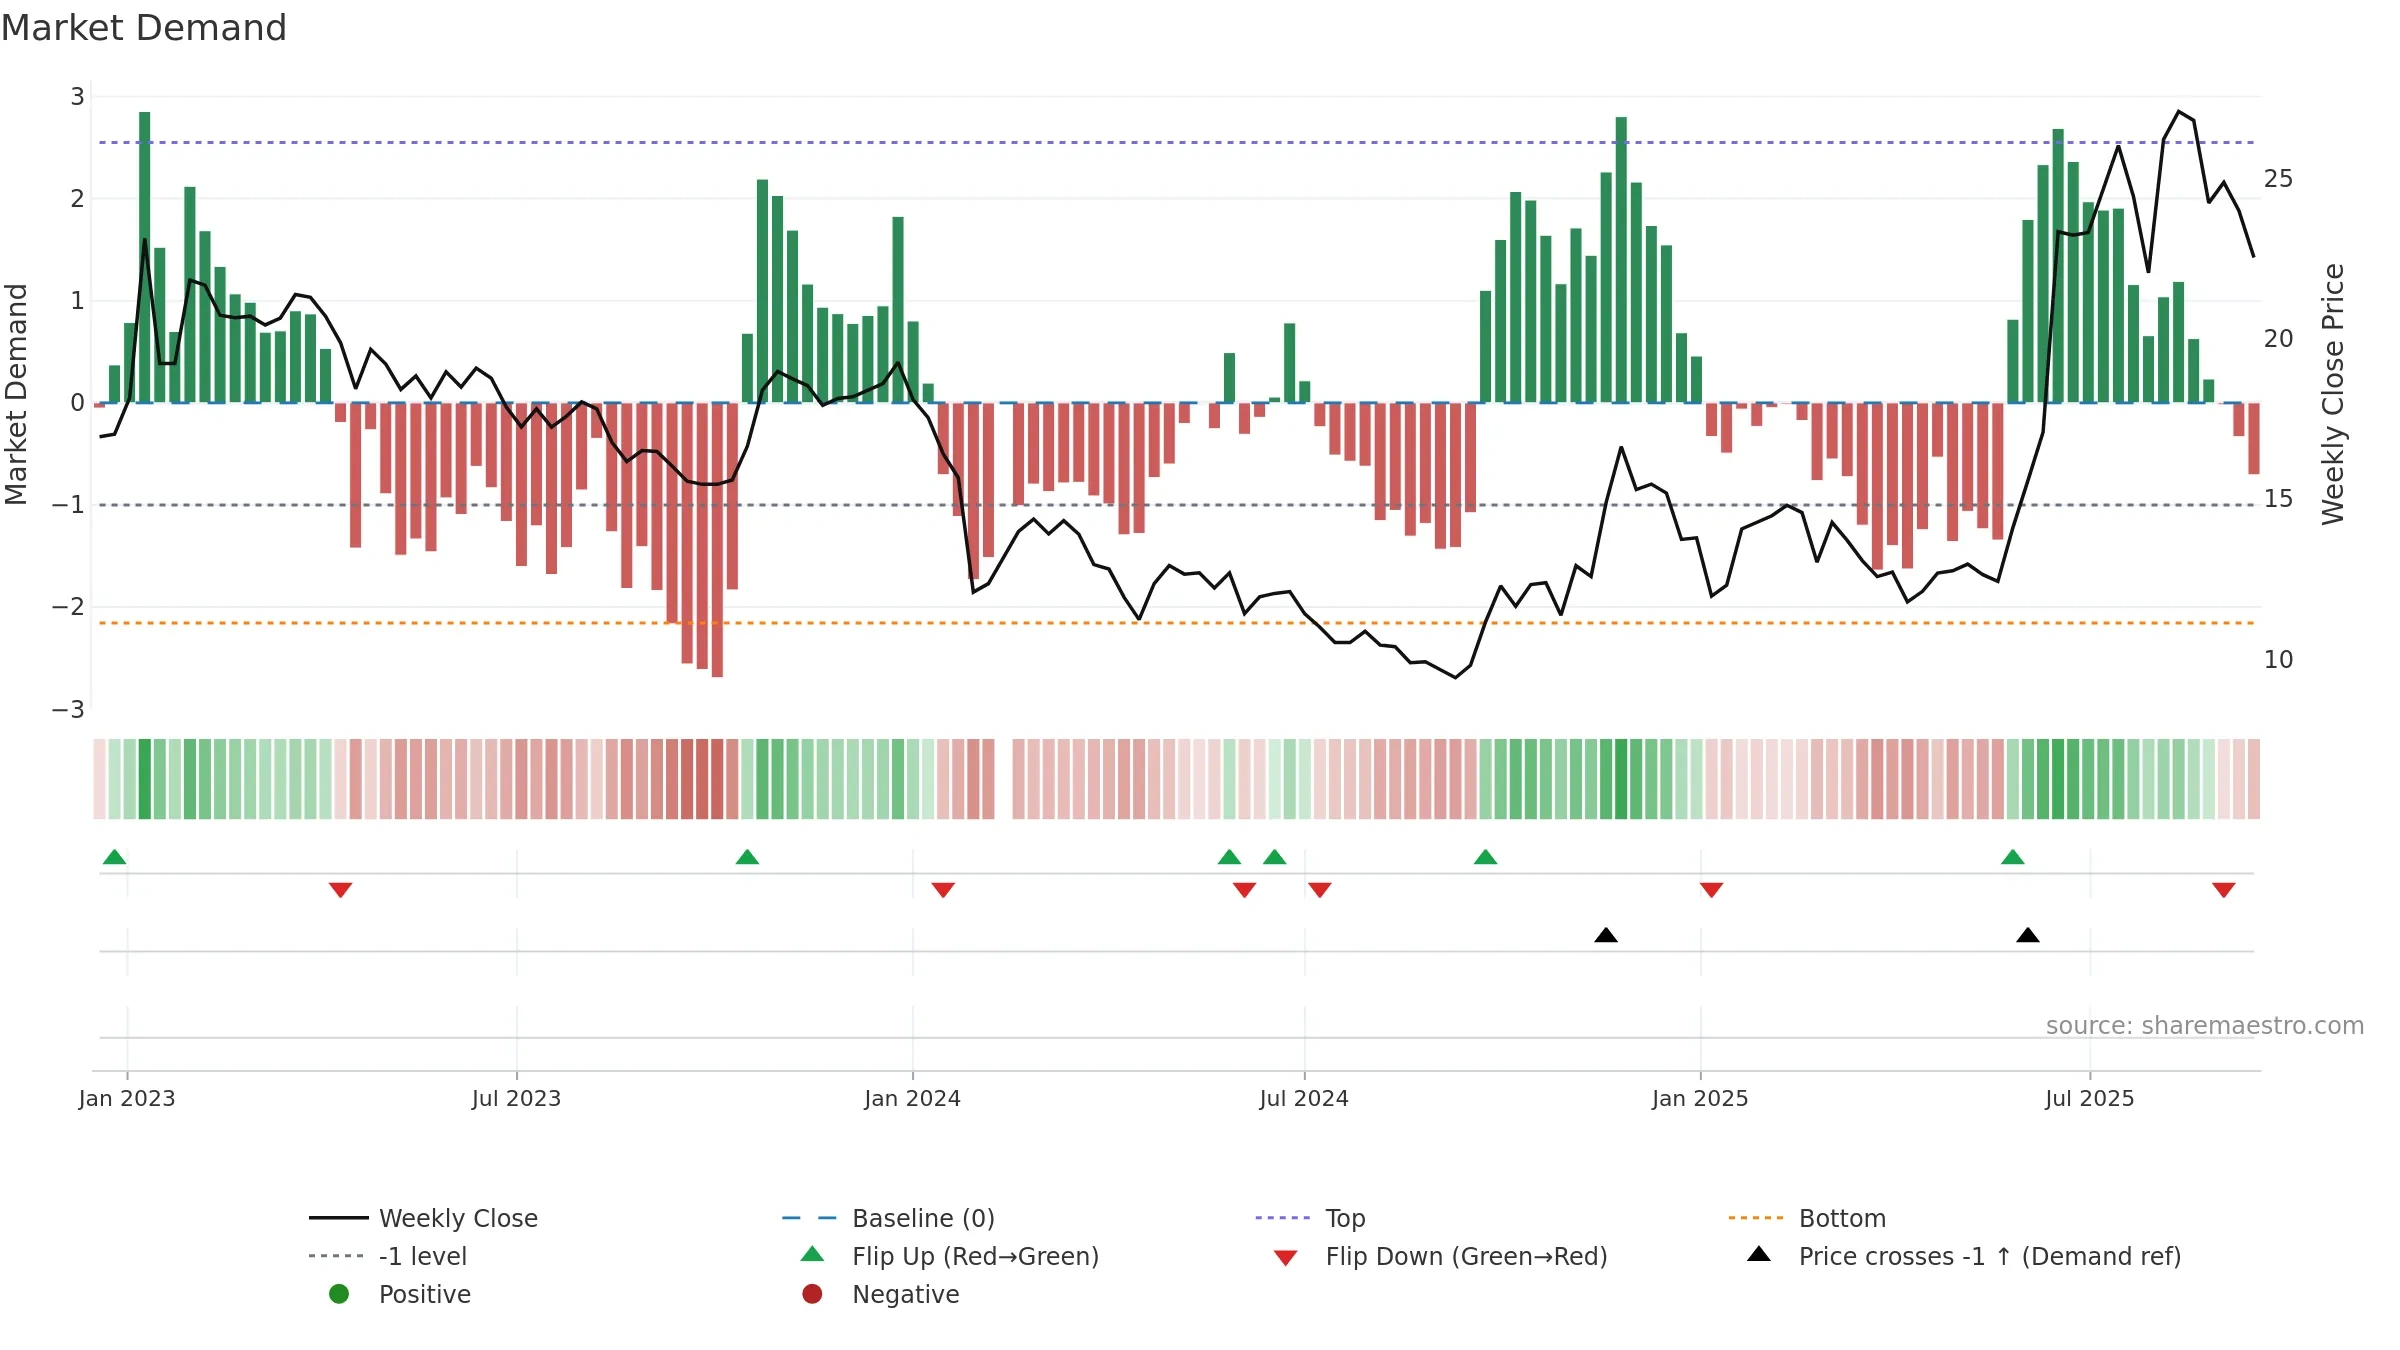Click the Jul 2023 axis label
2400x1350 pixels.
click(x=517, y=1099)
